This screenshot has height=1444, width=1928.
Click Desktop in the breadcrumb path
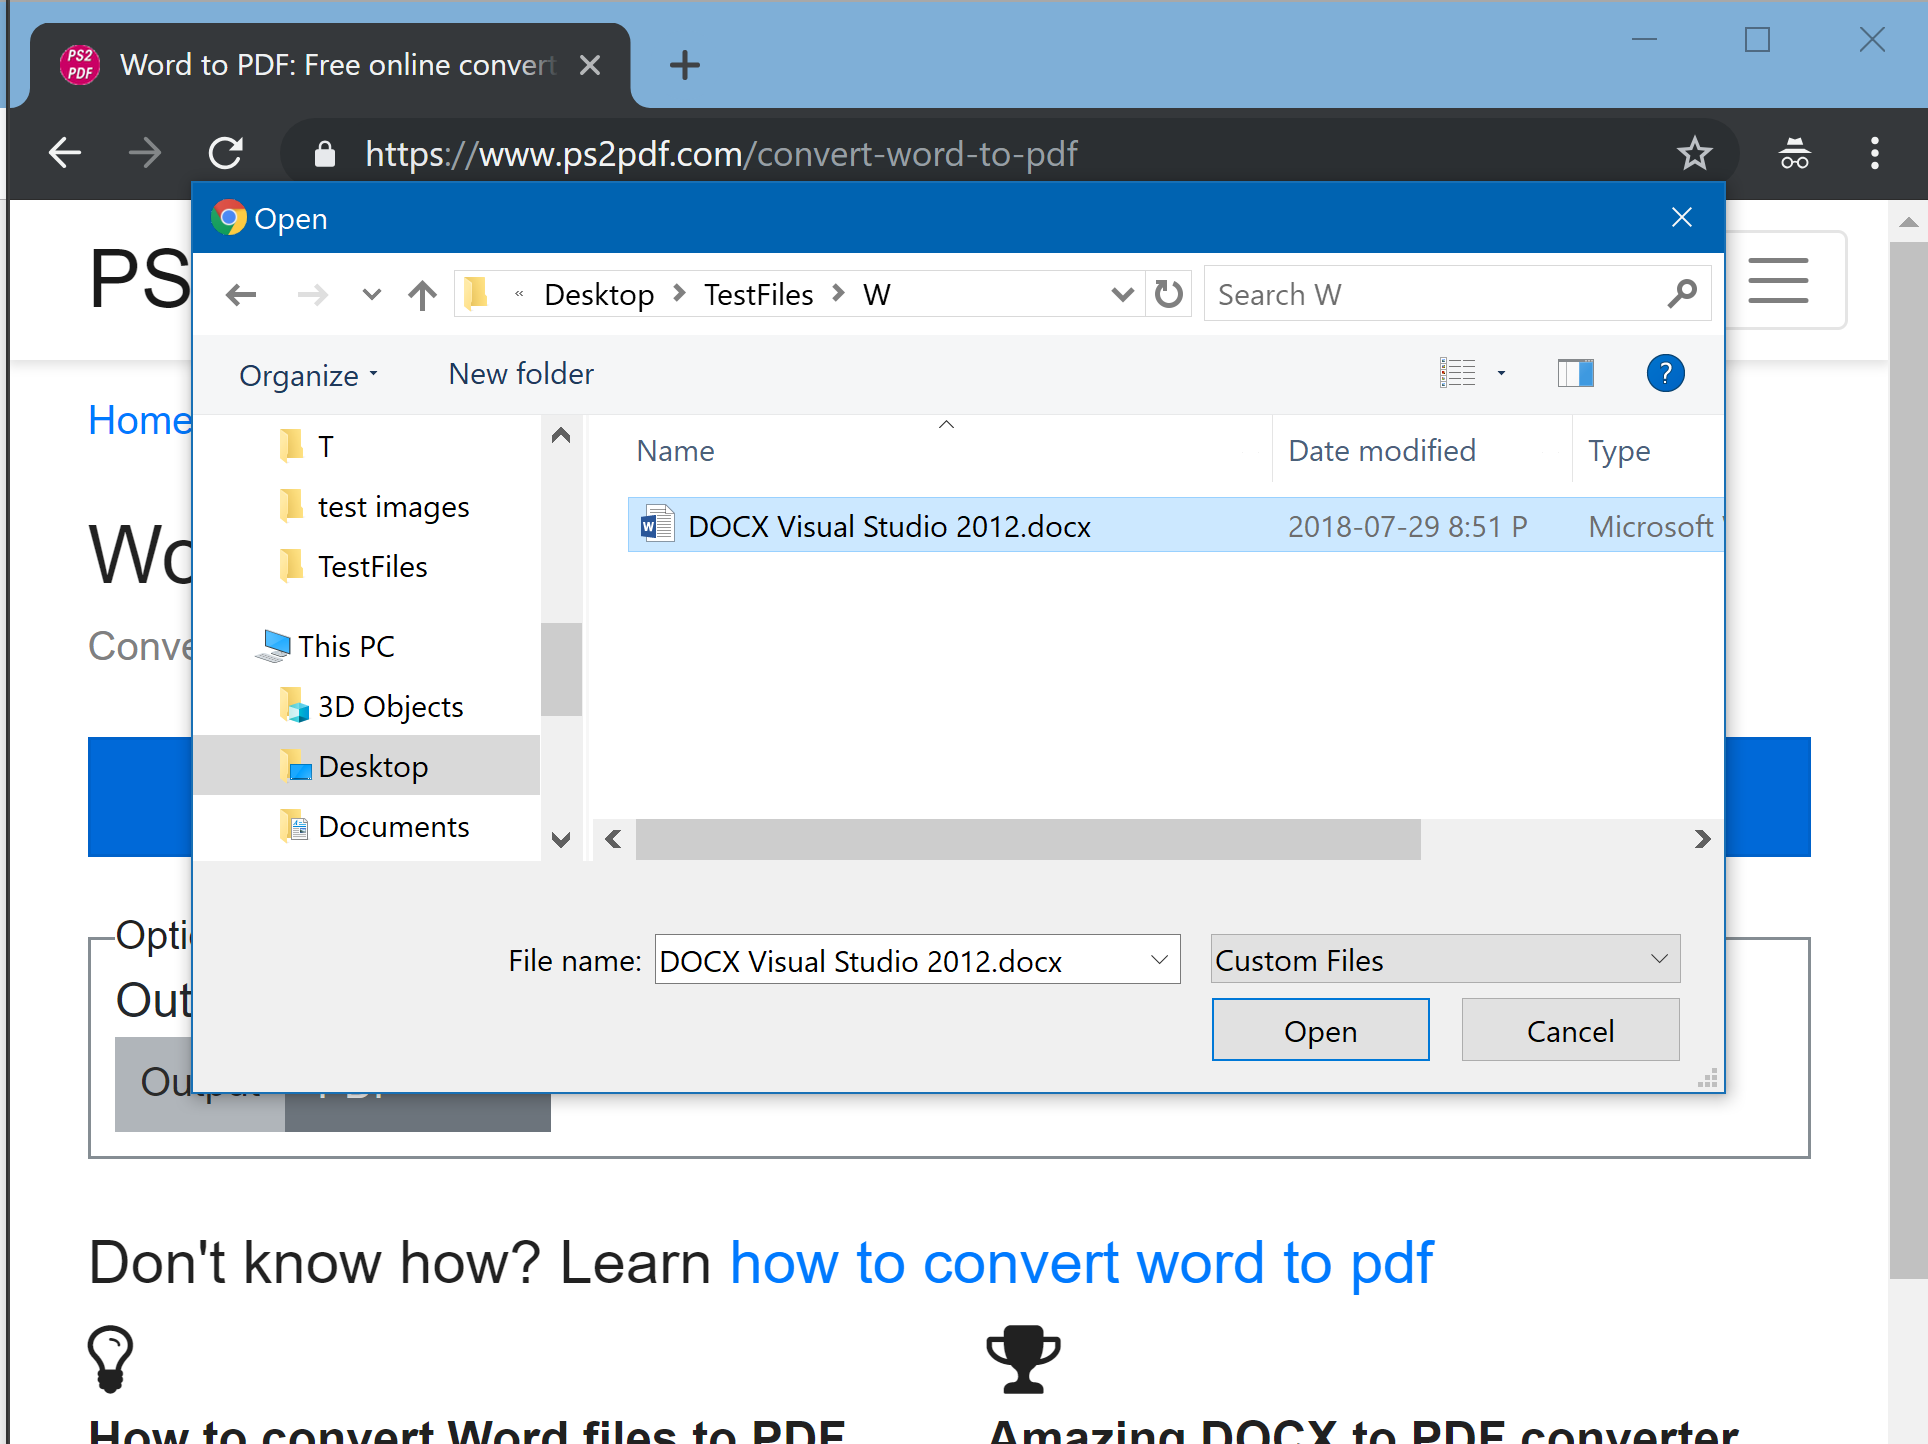coord(599,295)
